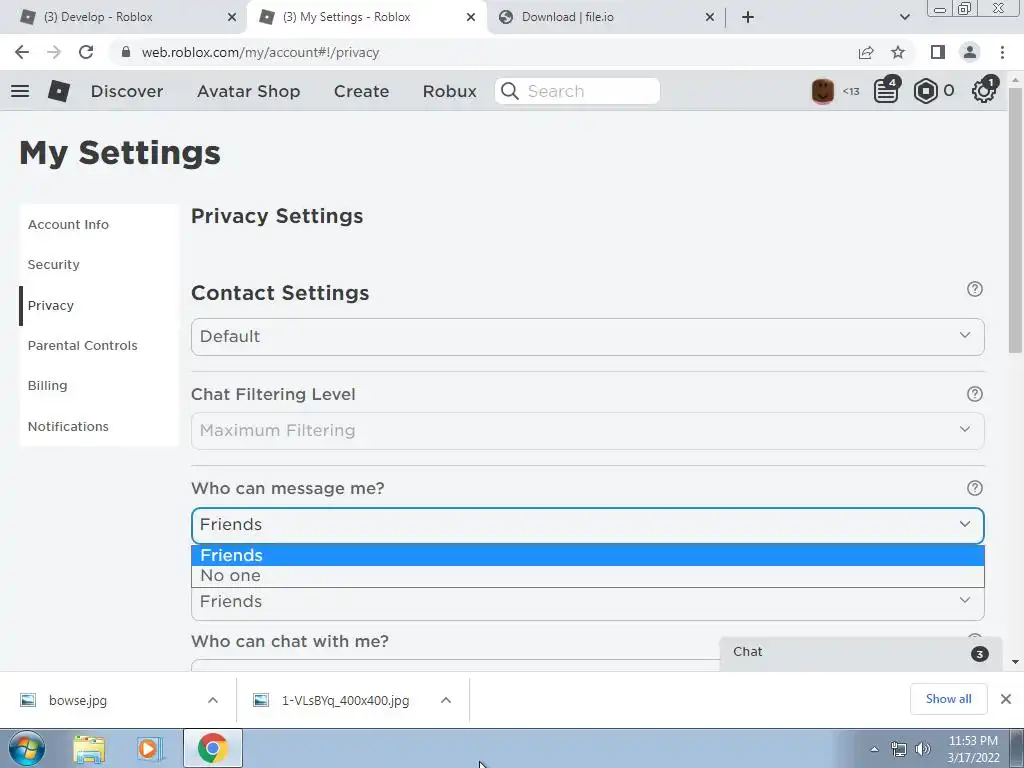Viewport: 1024px width, 768px height.
Task: Expand 1-VLsBYq_400x400.jpg download options arrow
Action: (446, 700)
